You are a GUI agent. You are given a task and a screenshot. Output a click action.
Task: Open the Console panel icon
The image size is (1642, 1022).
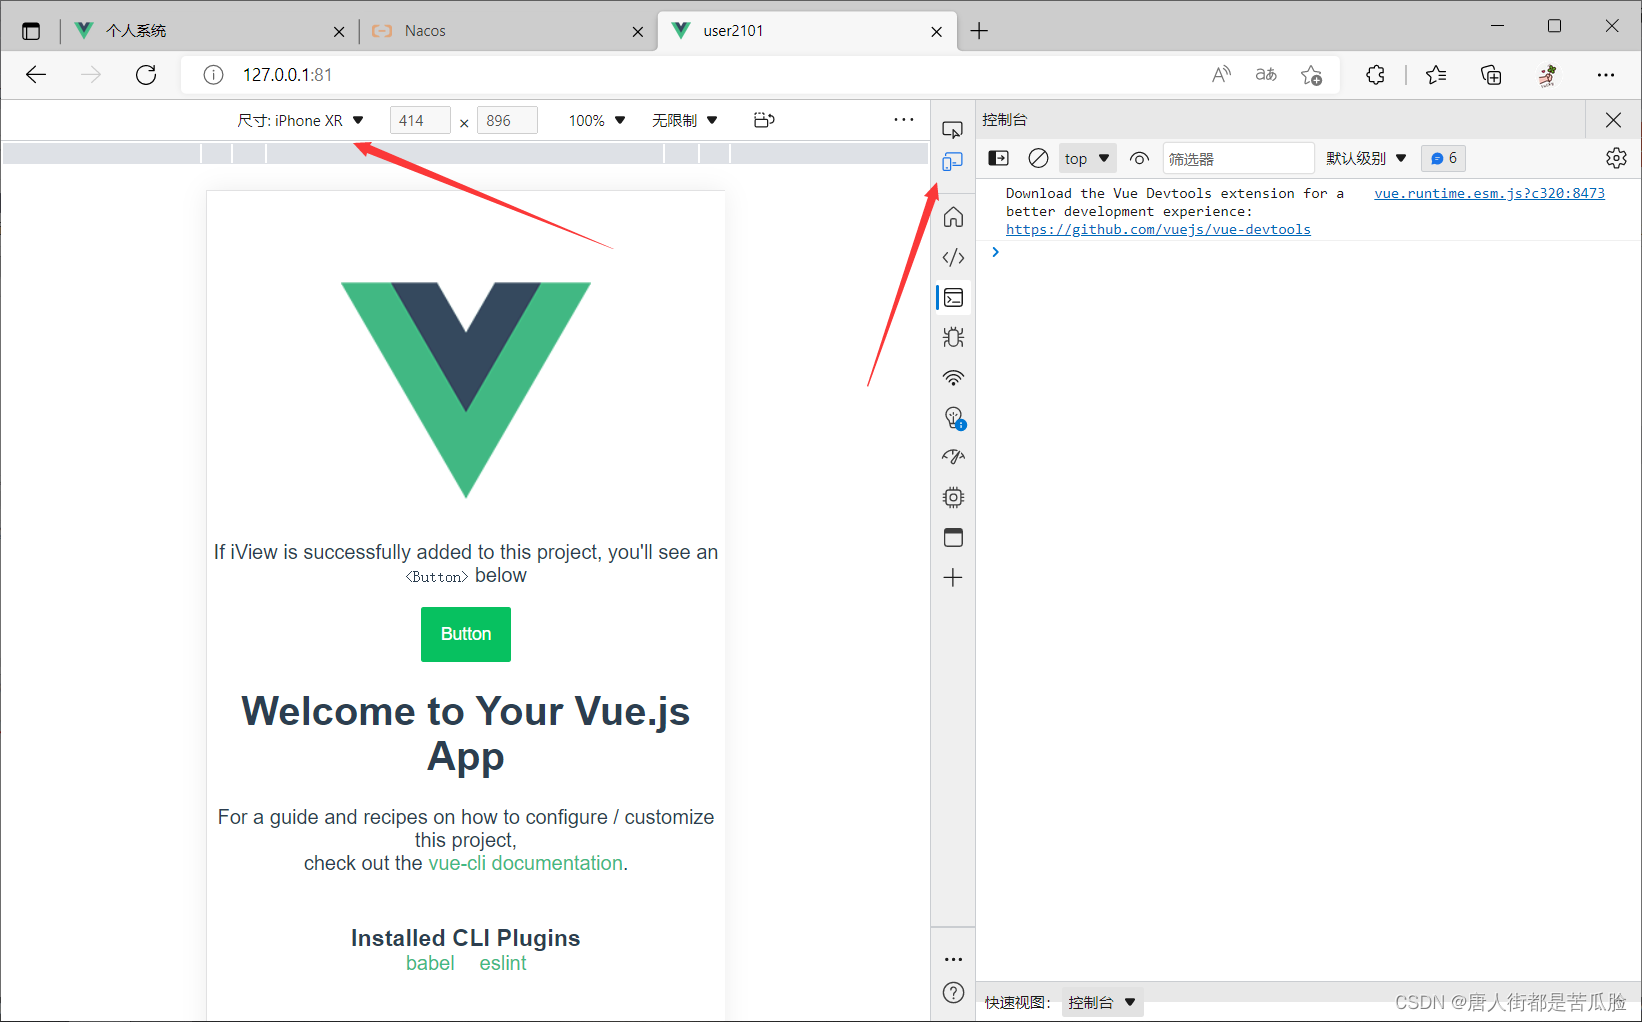tap(953, 297)
